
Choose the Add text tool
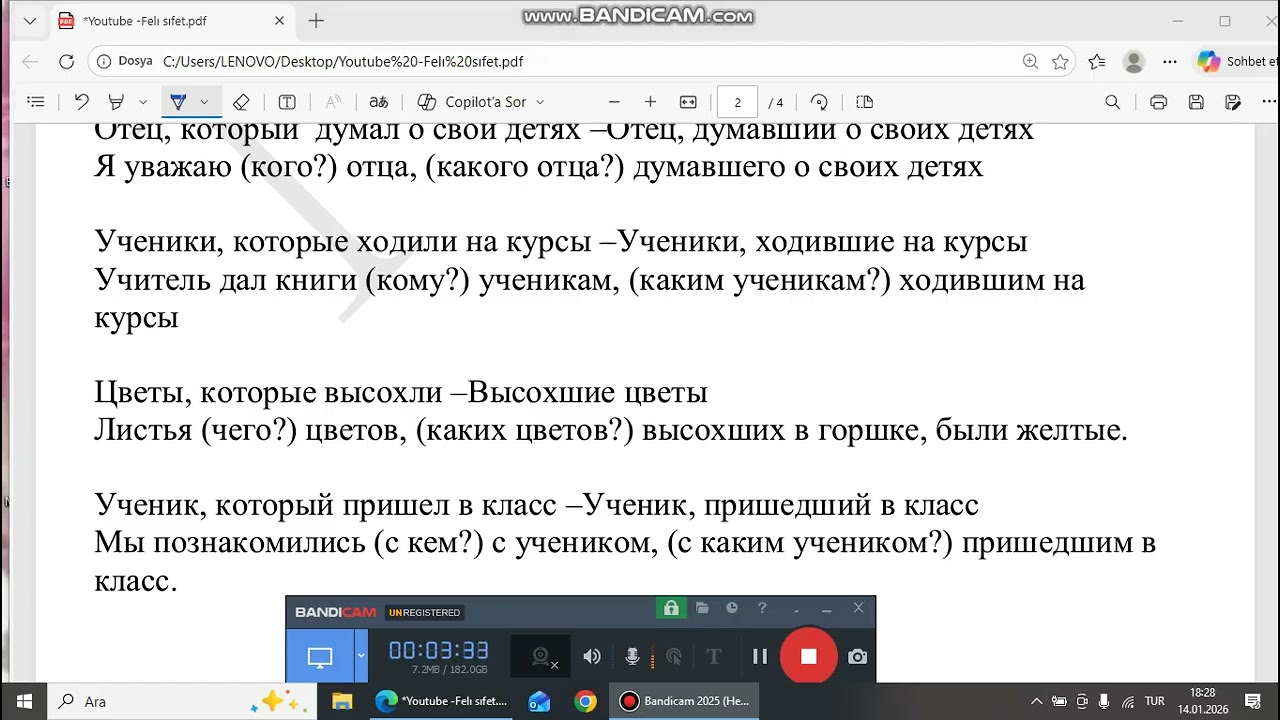tap(287, 102)
